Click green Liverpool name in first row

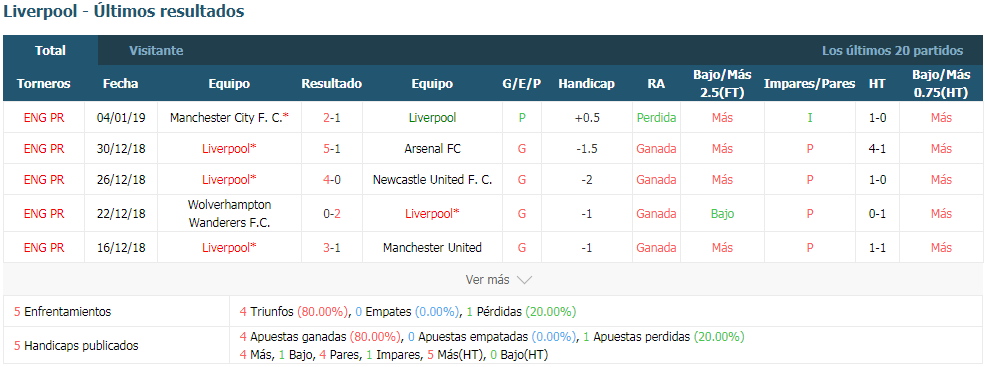(x=432, y=118)
